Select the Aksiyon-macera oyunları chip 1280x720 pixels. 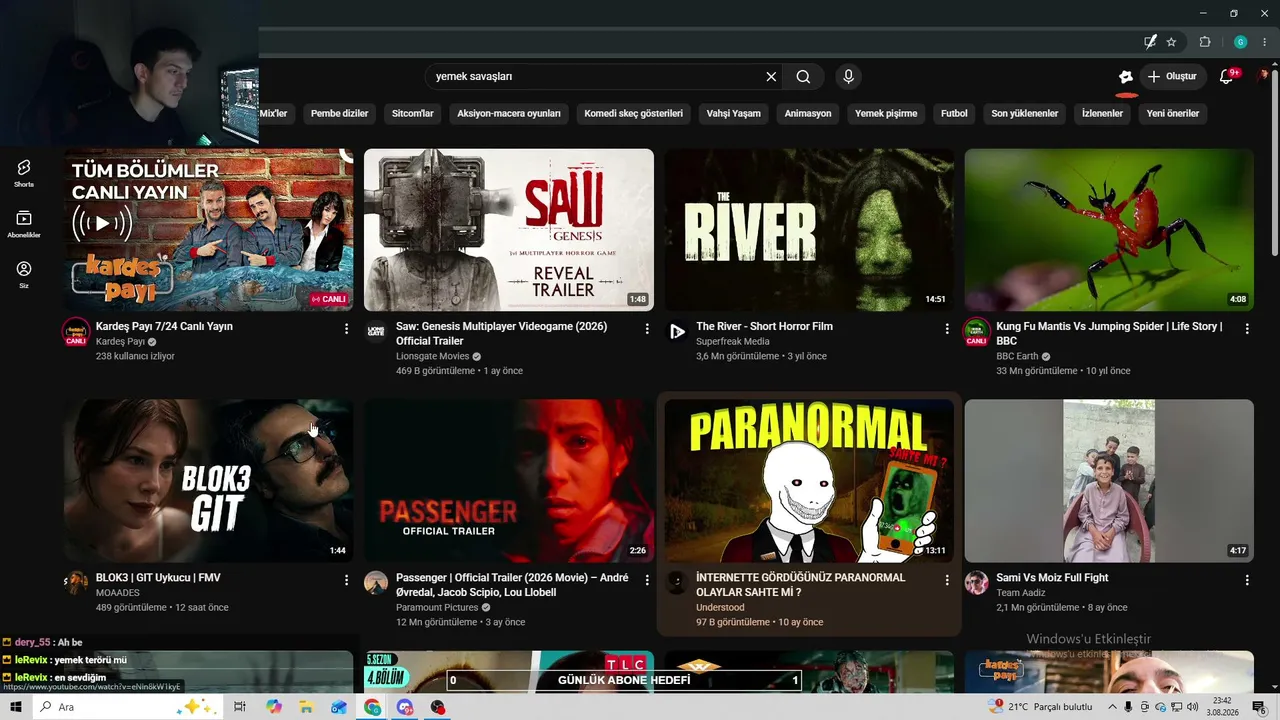[509, 114]
